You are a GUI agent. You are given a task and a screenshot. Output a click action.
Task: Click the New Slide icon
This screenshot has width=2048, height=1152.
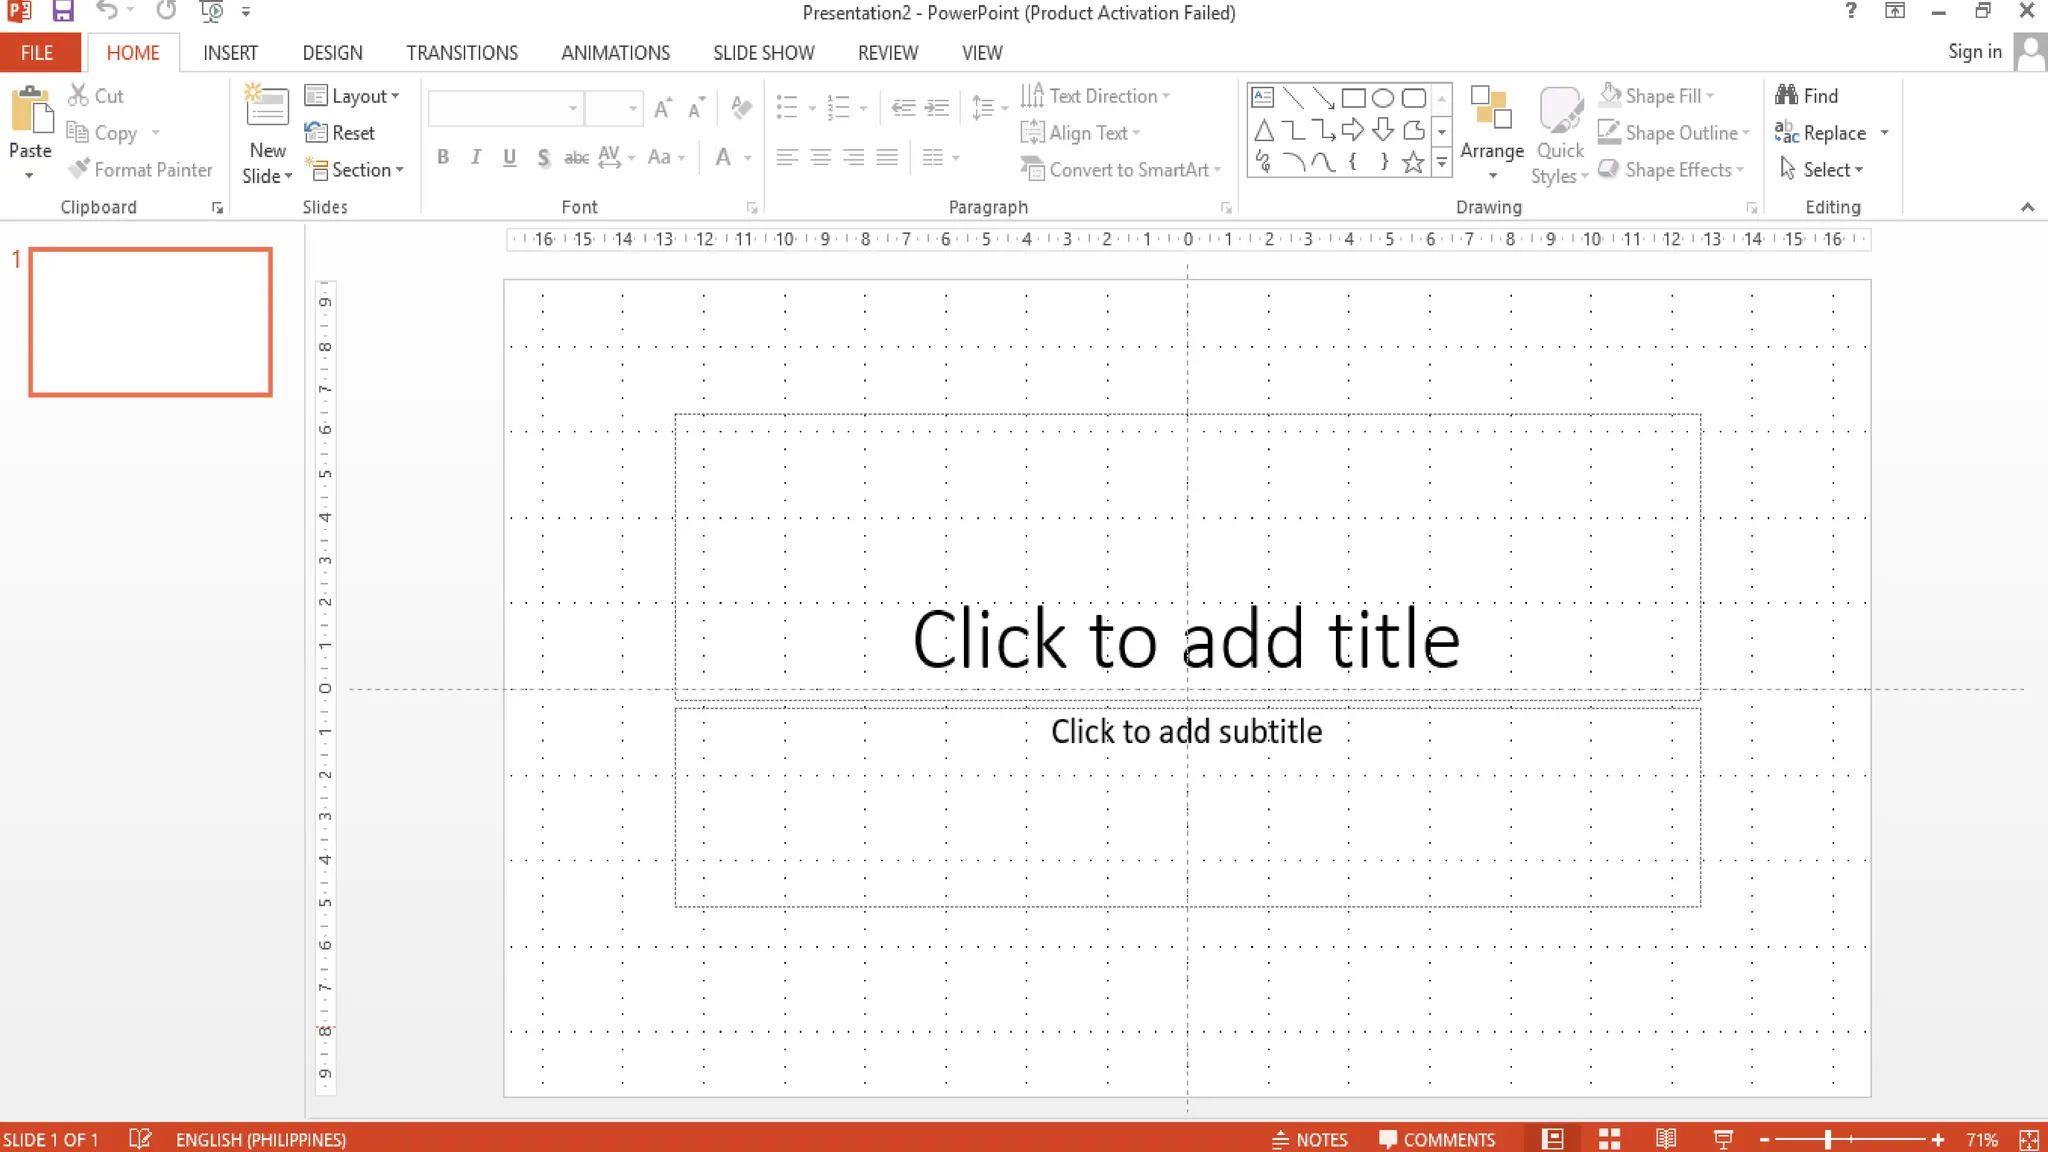pos(267,106)
